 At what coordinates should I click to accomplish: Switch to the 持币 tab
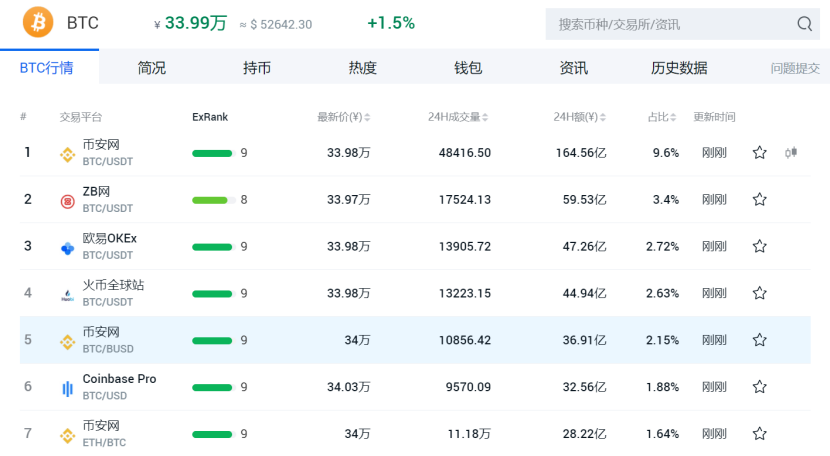(257, 68)
